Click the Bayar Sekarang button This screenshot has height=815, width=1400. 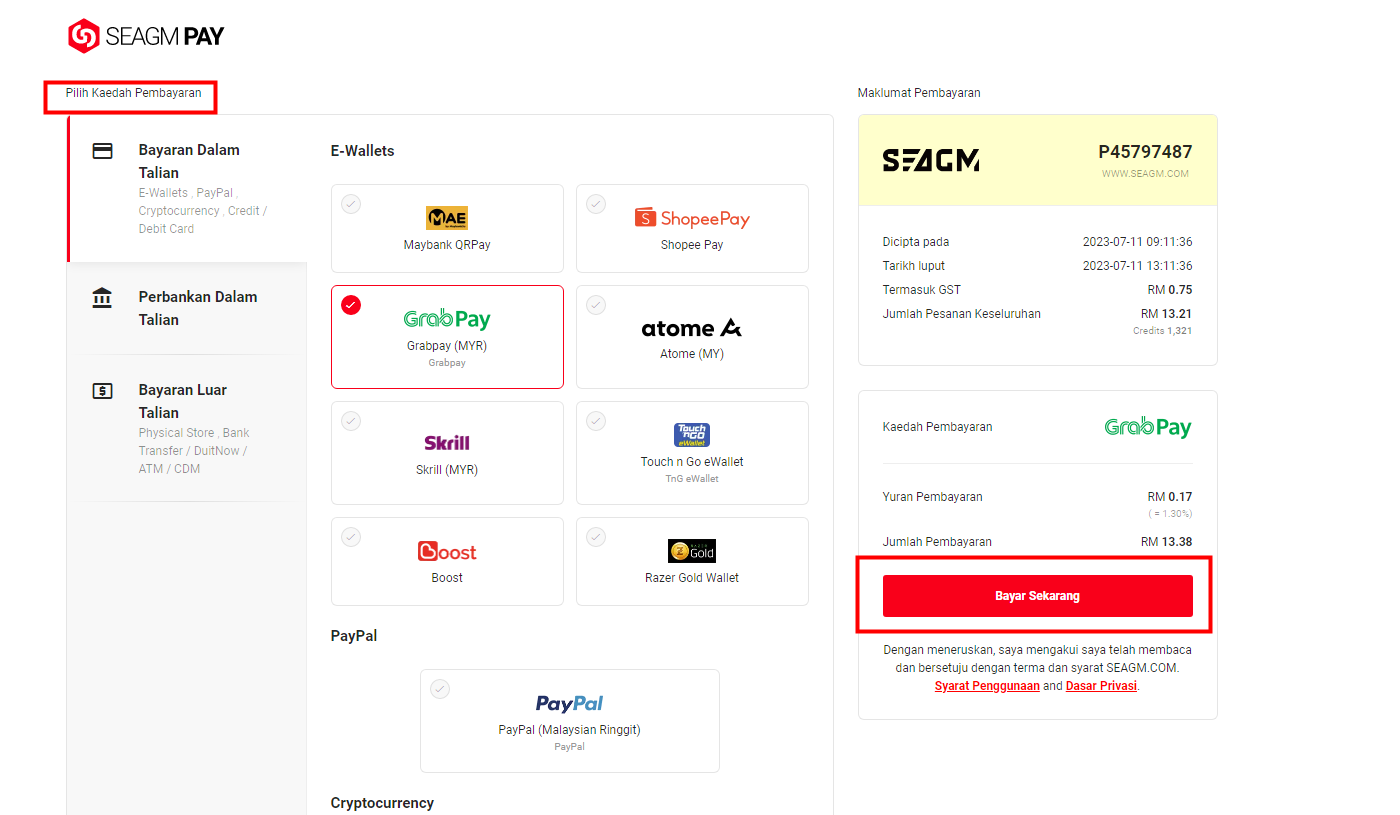click(x=1037, y=596)
